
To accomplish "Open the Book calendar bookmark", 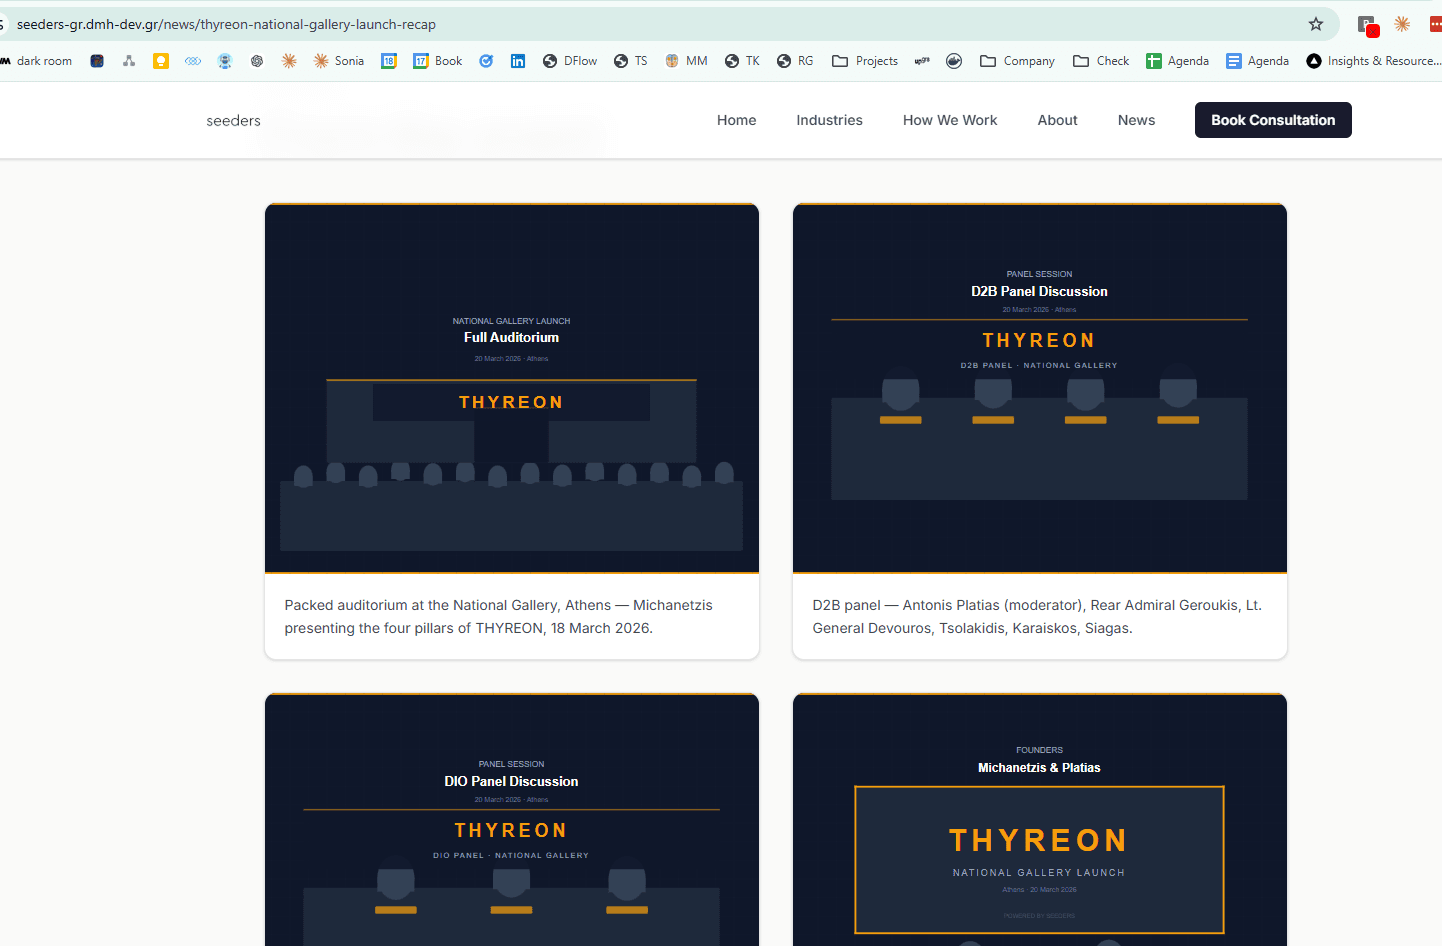I will (x=438, y=61).
